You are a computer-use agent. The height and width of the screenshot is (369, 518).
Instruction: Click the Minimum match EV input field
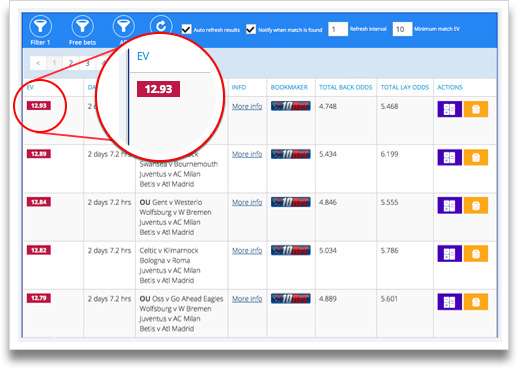point(402,29)
